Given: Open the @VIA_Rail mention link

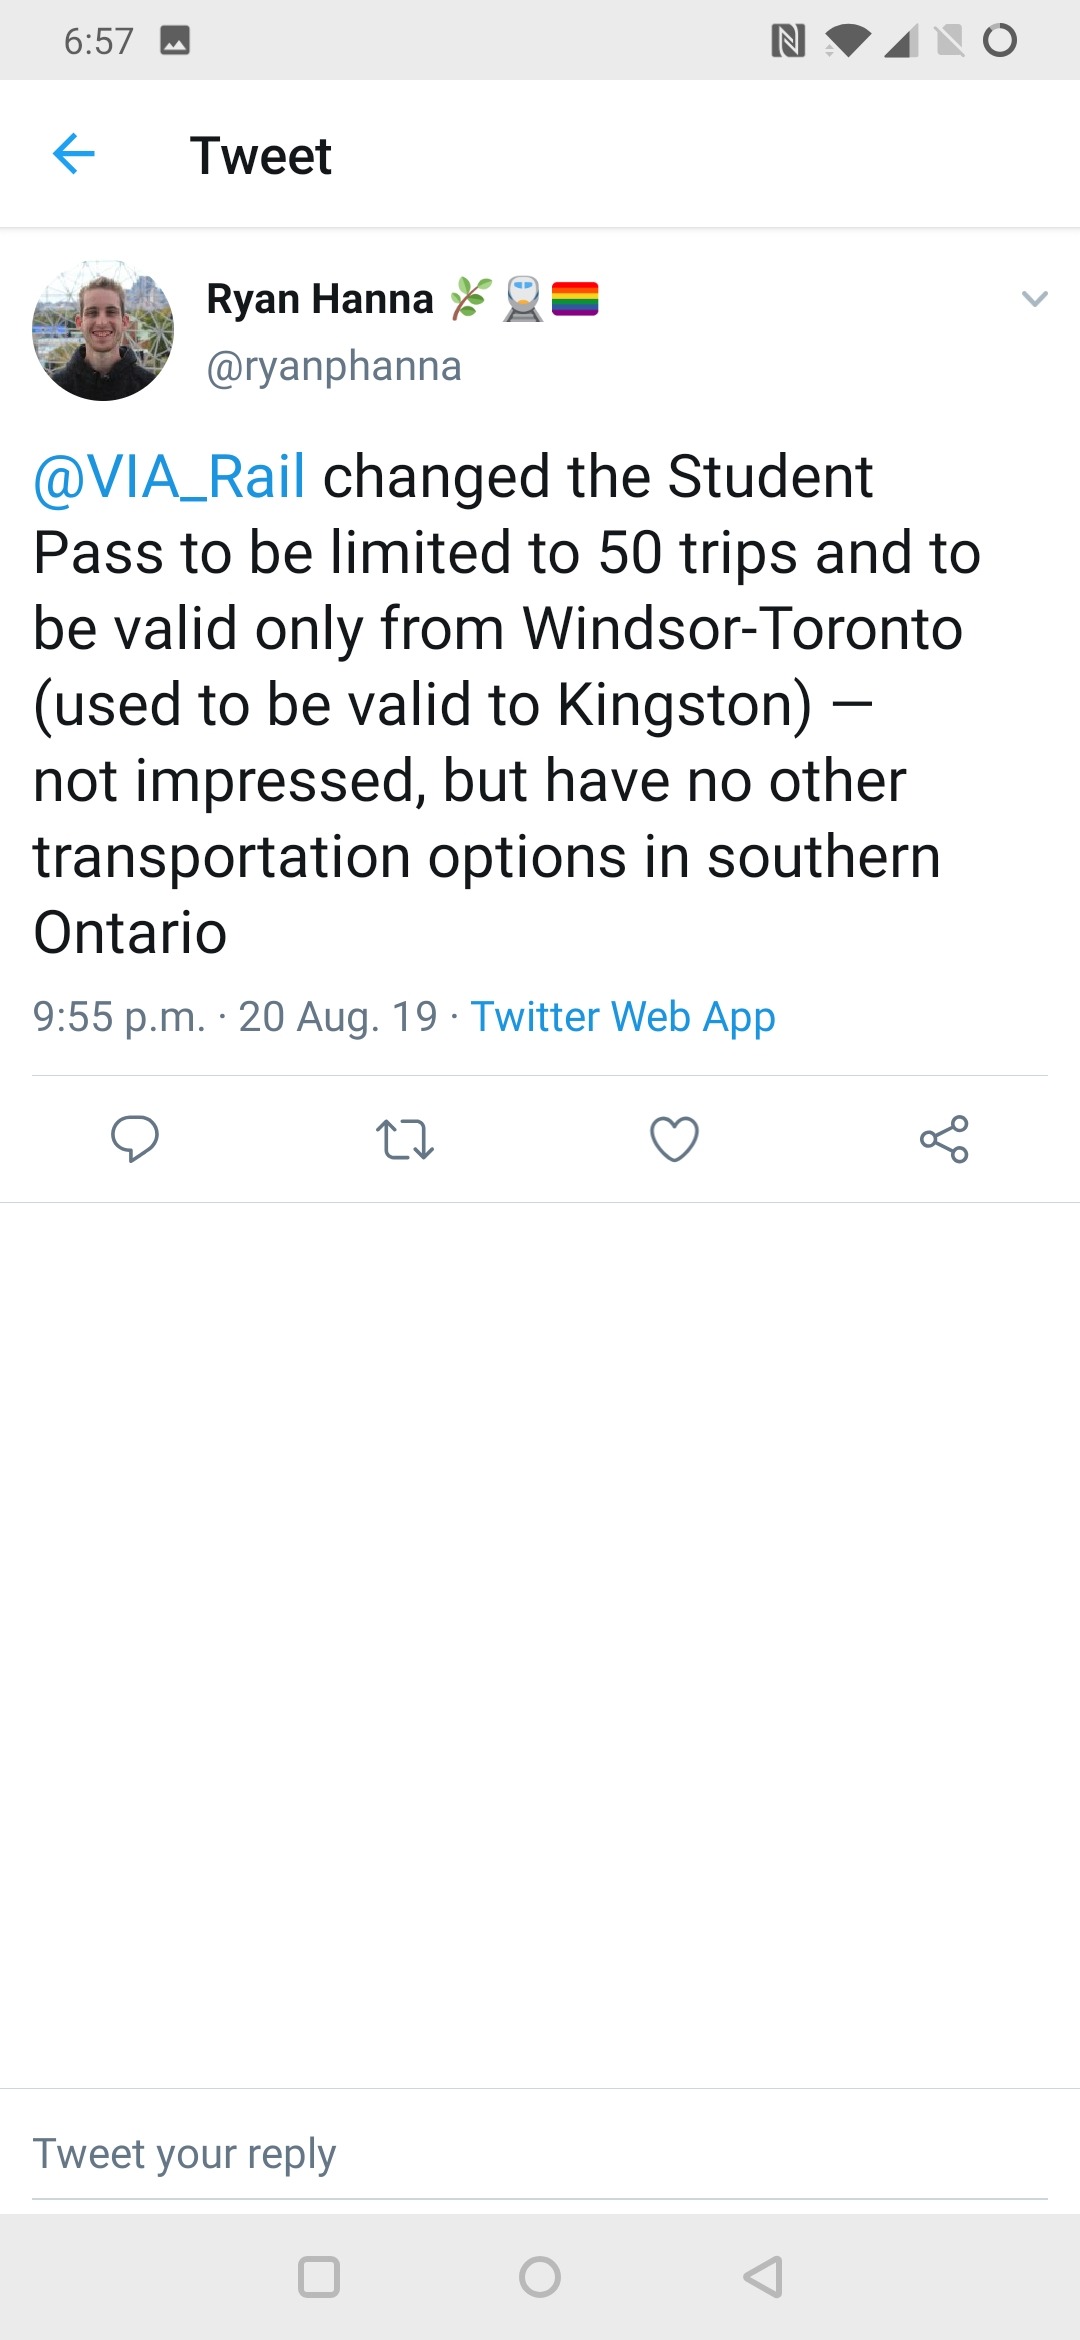Looking at the screenshot, I should (x=169, y=476).
